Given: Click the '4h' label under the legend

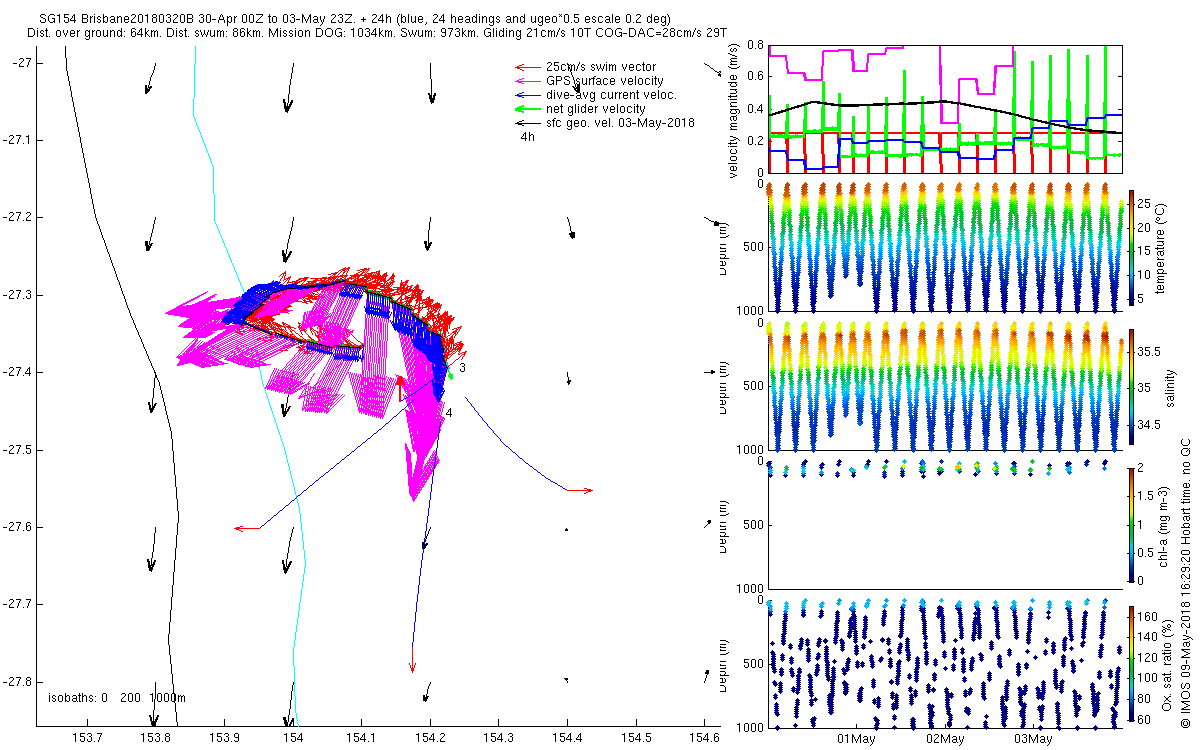Looking at the screenshot, I should click(x=528, y=137).
